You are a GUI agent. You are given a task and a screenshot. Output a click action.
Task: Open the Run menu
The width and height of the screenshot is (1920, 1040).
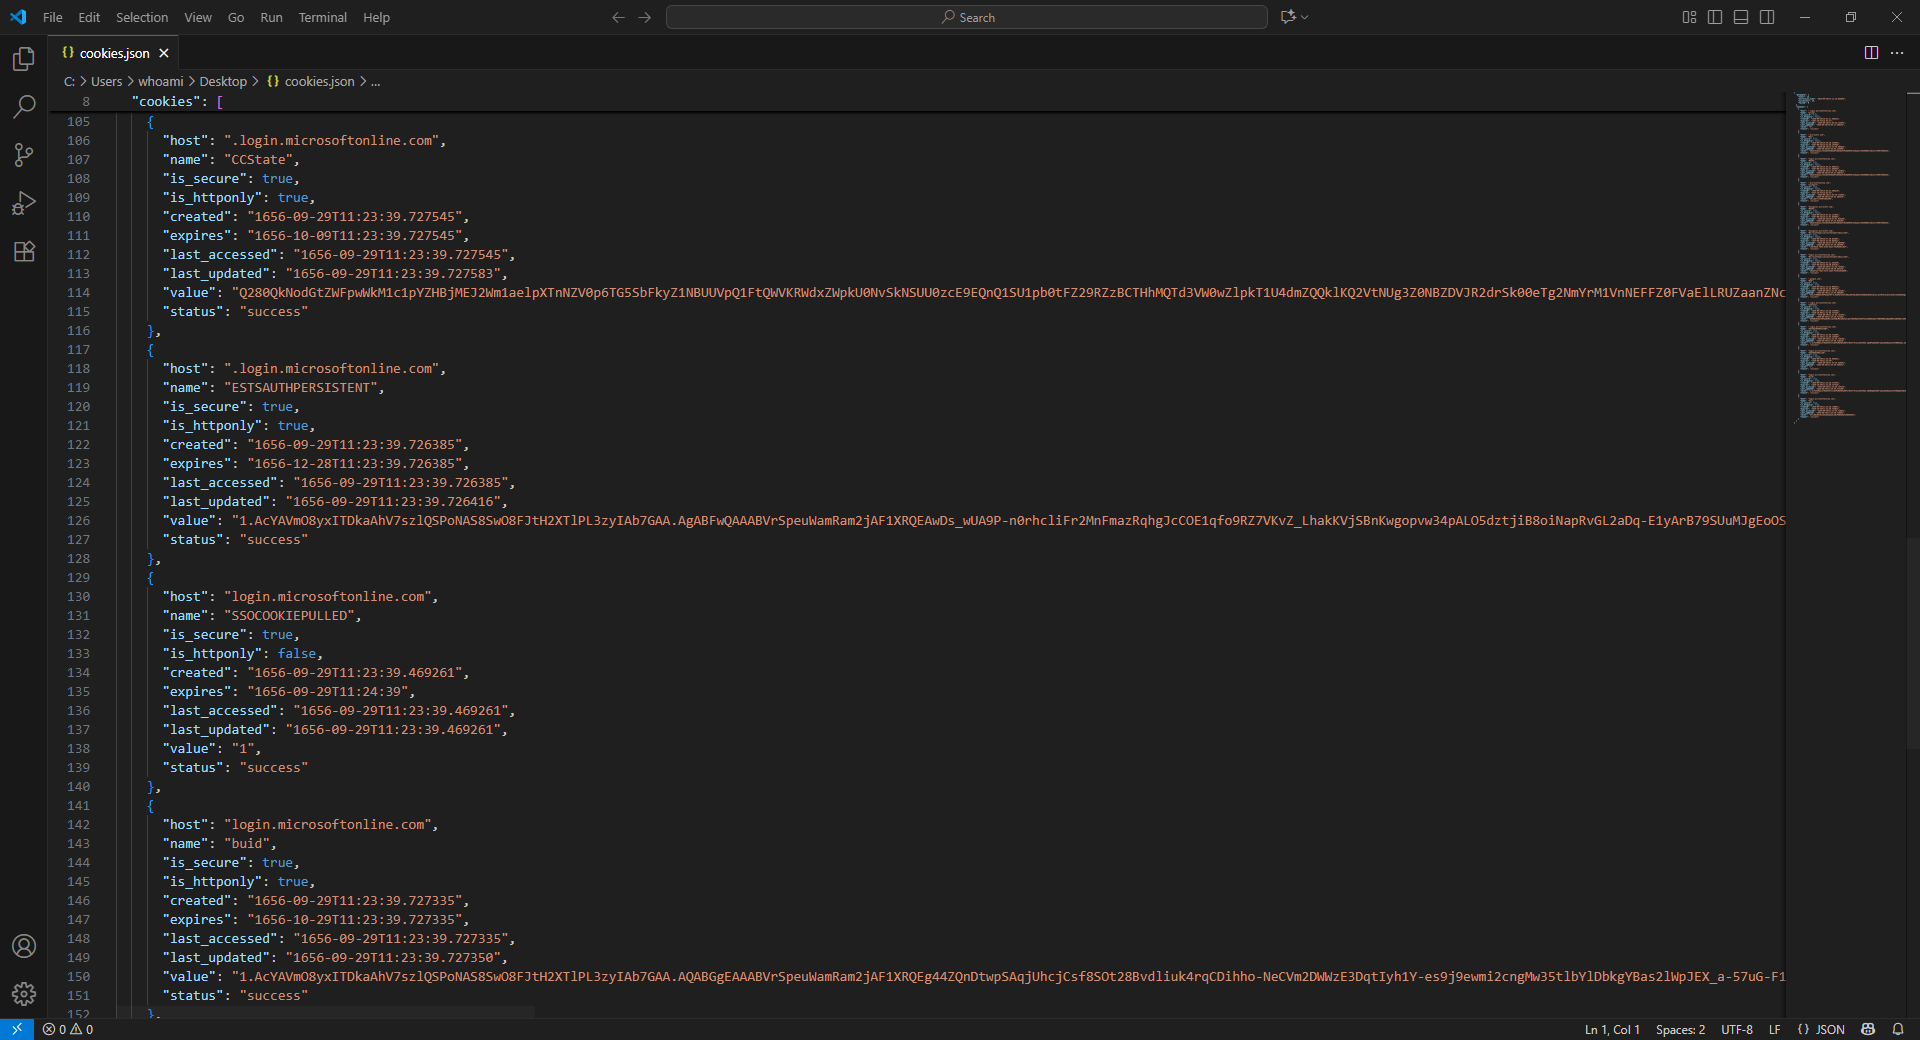pyautogui.click(x=271, y=17)
